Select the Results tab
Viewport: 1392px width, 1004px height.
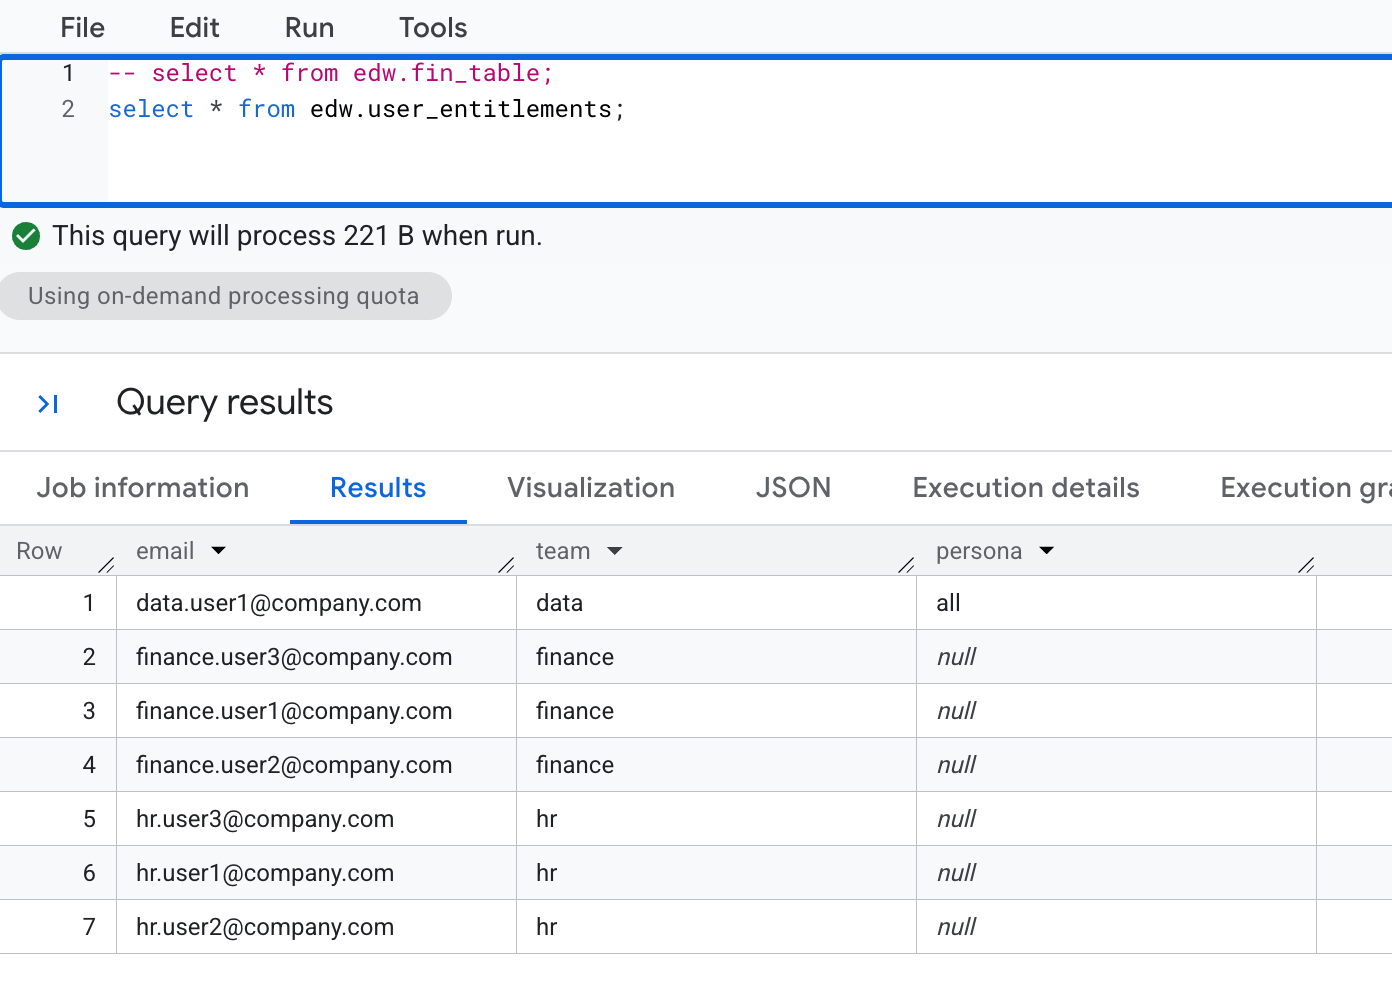[x=378, y=488]
